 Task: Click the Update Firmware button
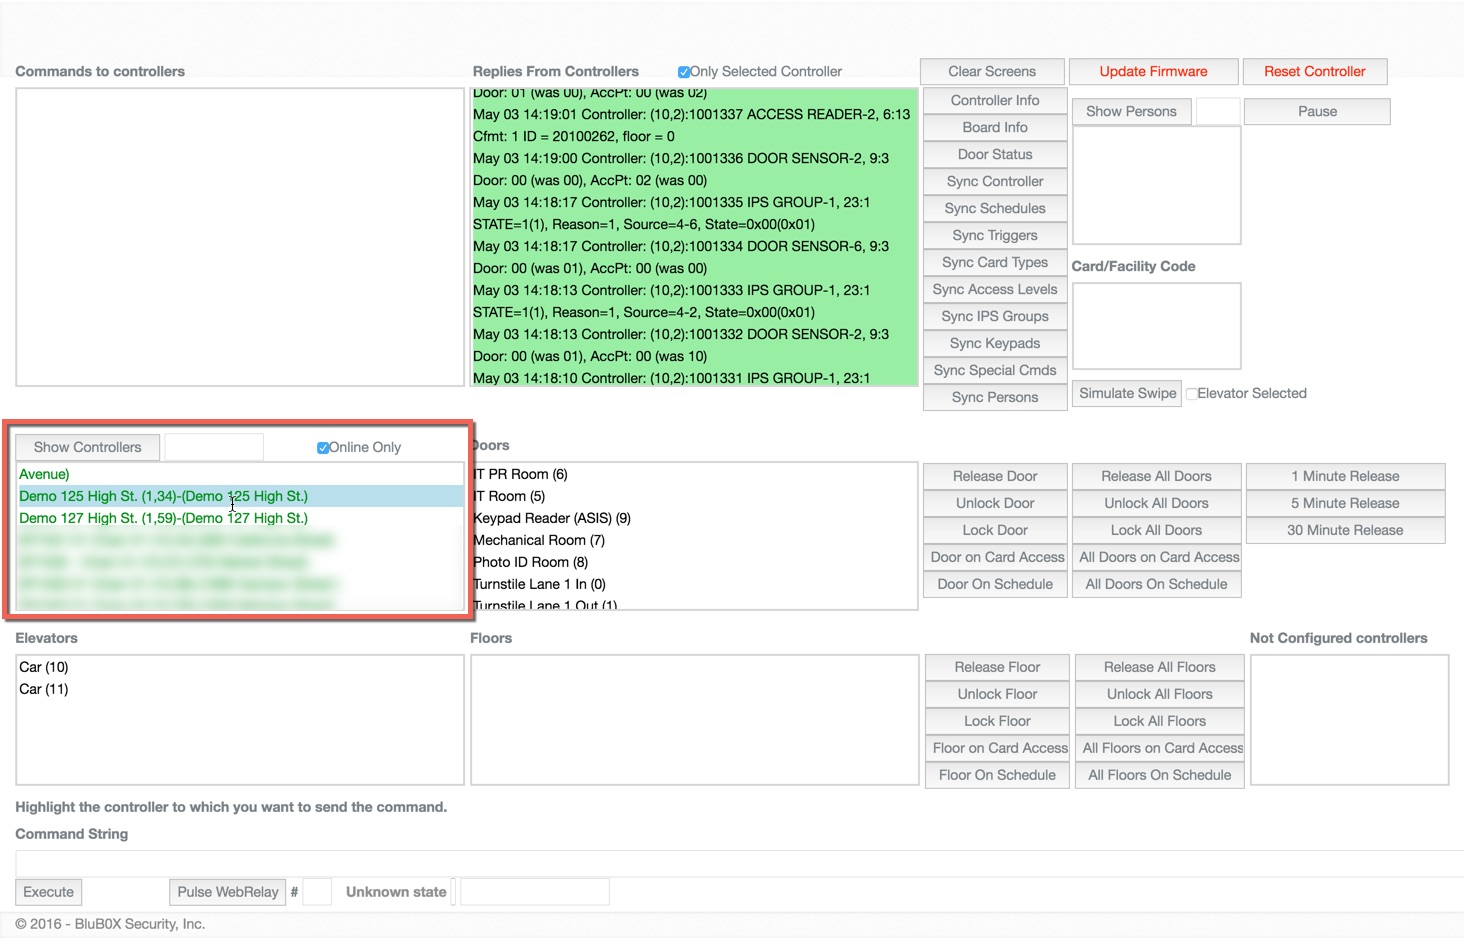click(1153, 72)
